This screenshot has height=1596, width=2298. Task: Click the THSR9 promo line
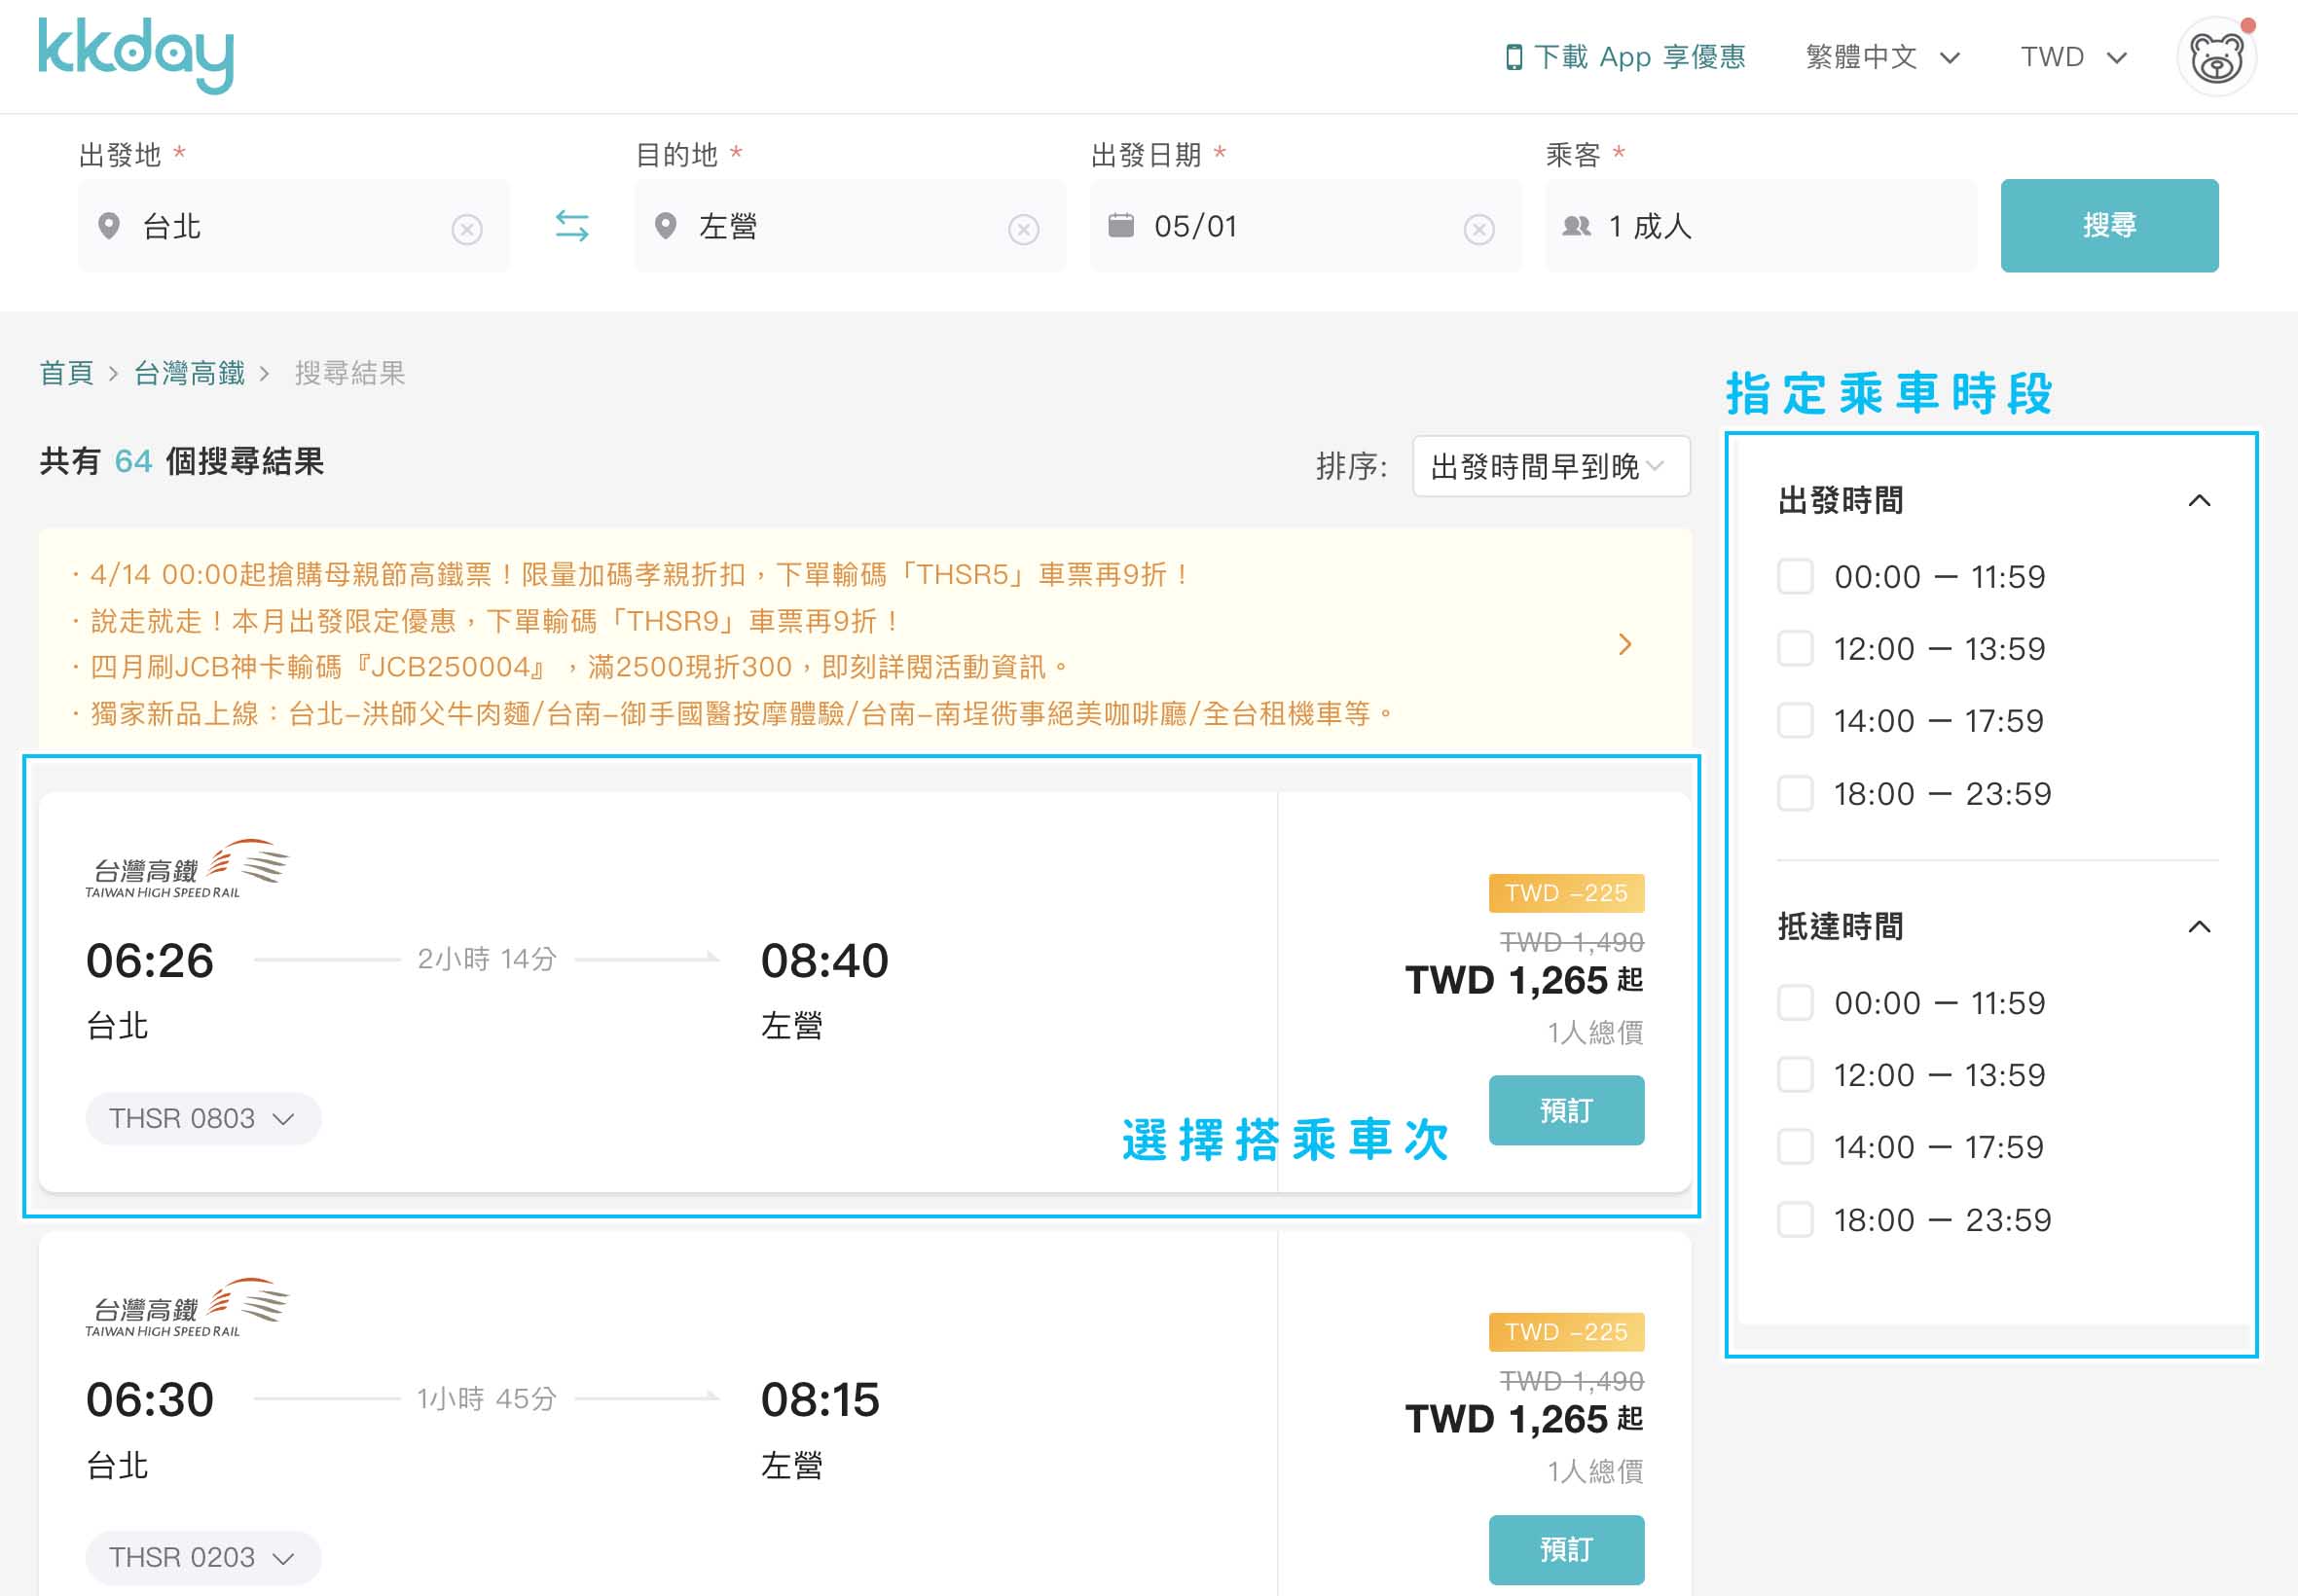pos(488,621)
